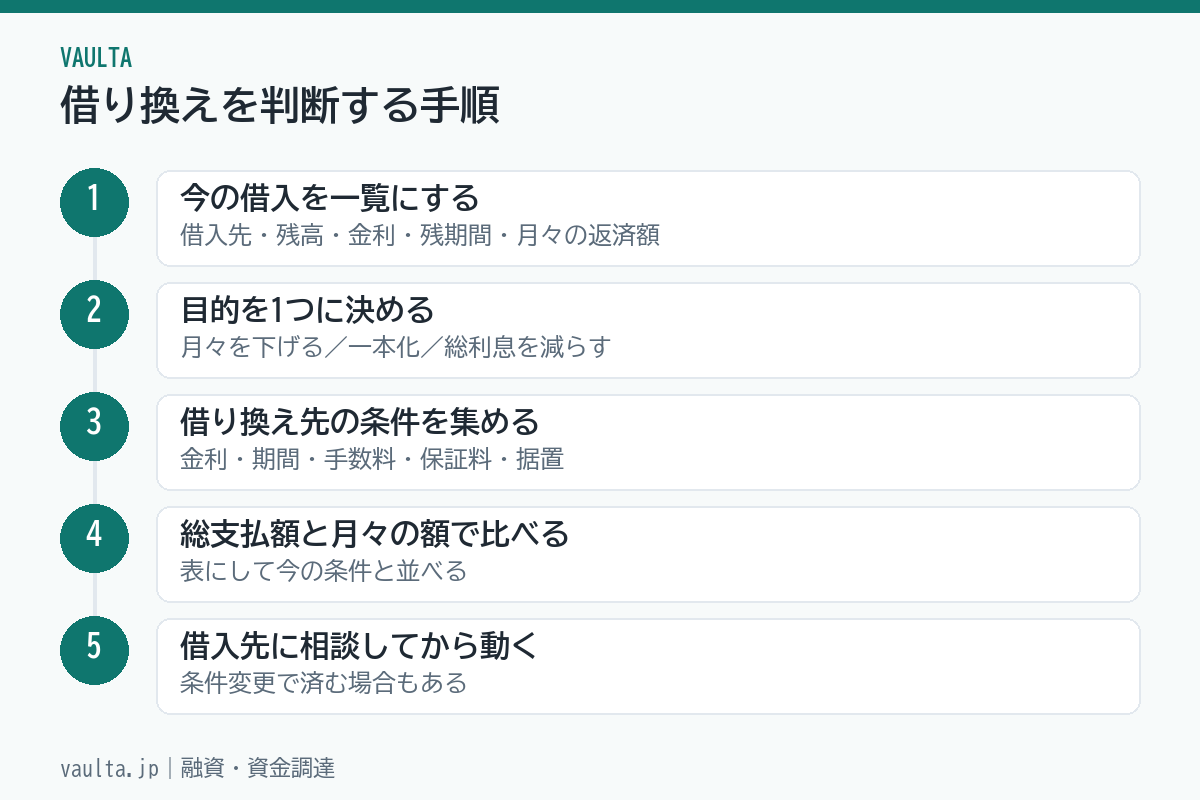Select the 借り換え先の条件を集める card
This screenshot has width=1200, height=800.
[x=648, y=442]
